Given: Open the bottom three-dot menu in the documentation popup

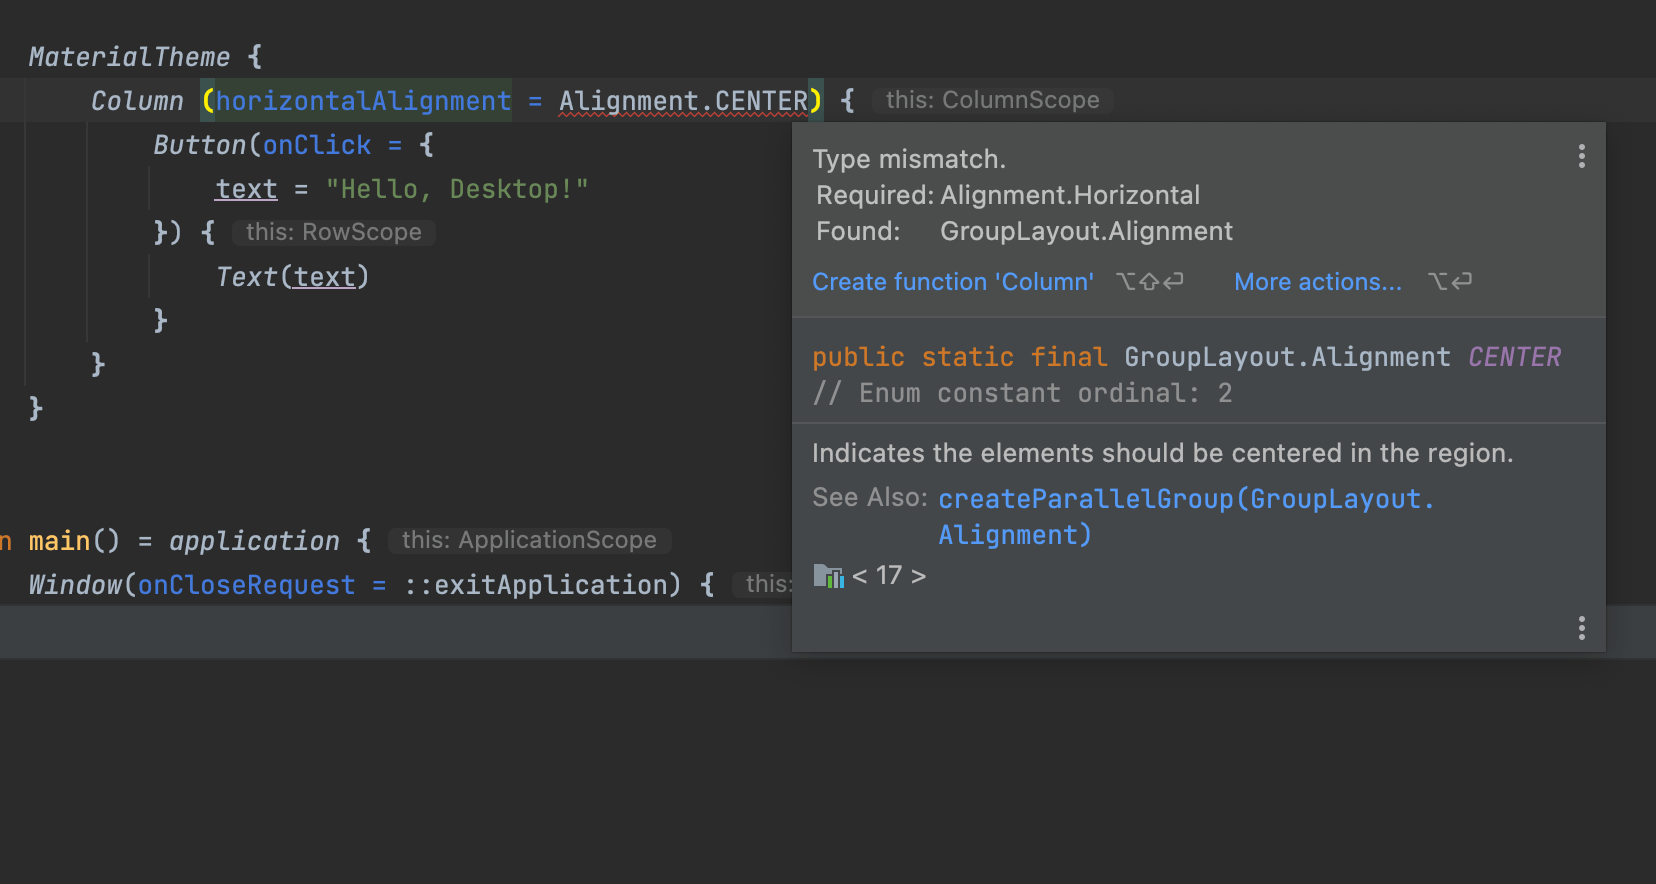Looking at the screenshot, I should pyautogui.click(x=1581, y=628).
